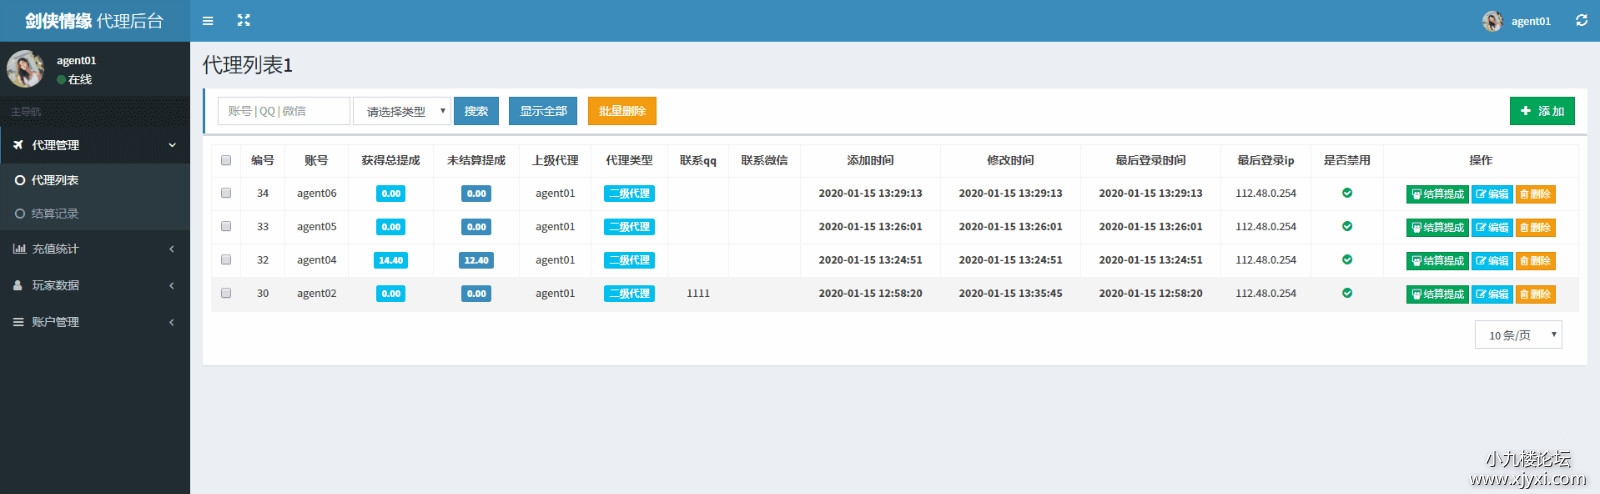Viewport: 1600px width, 494px height.
Task: Select 玩家数据 in sidebar menu
Action: pos(94,285)
